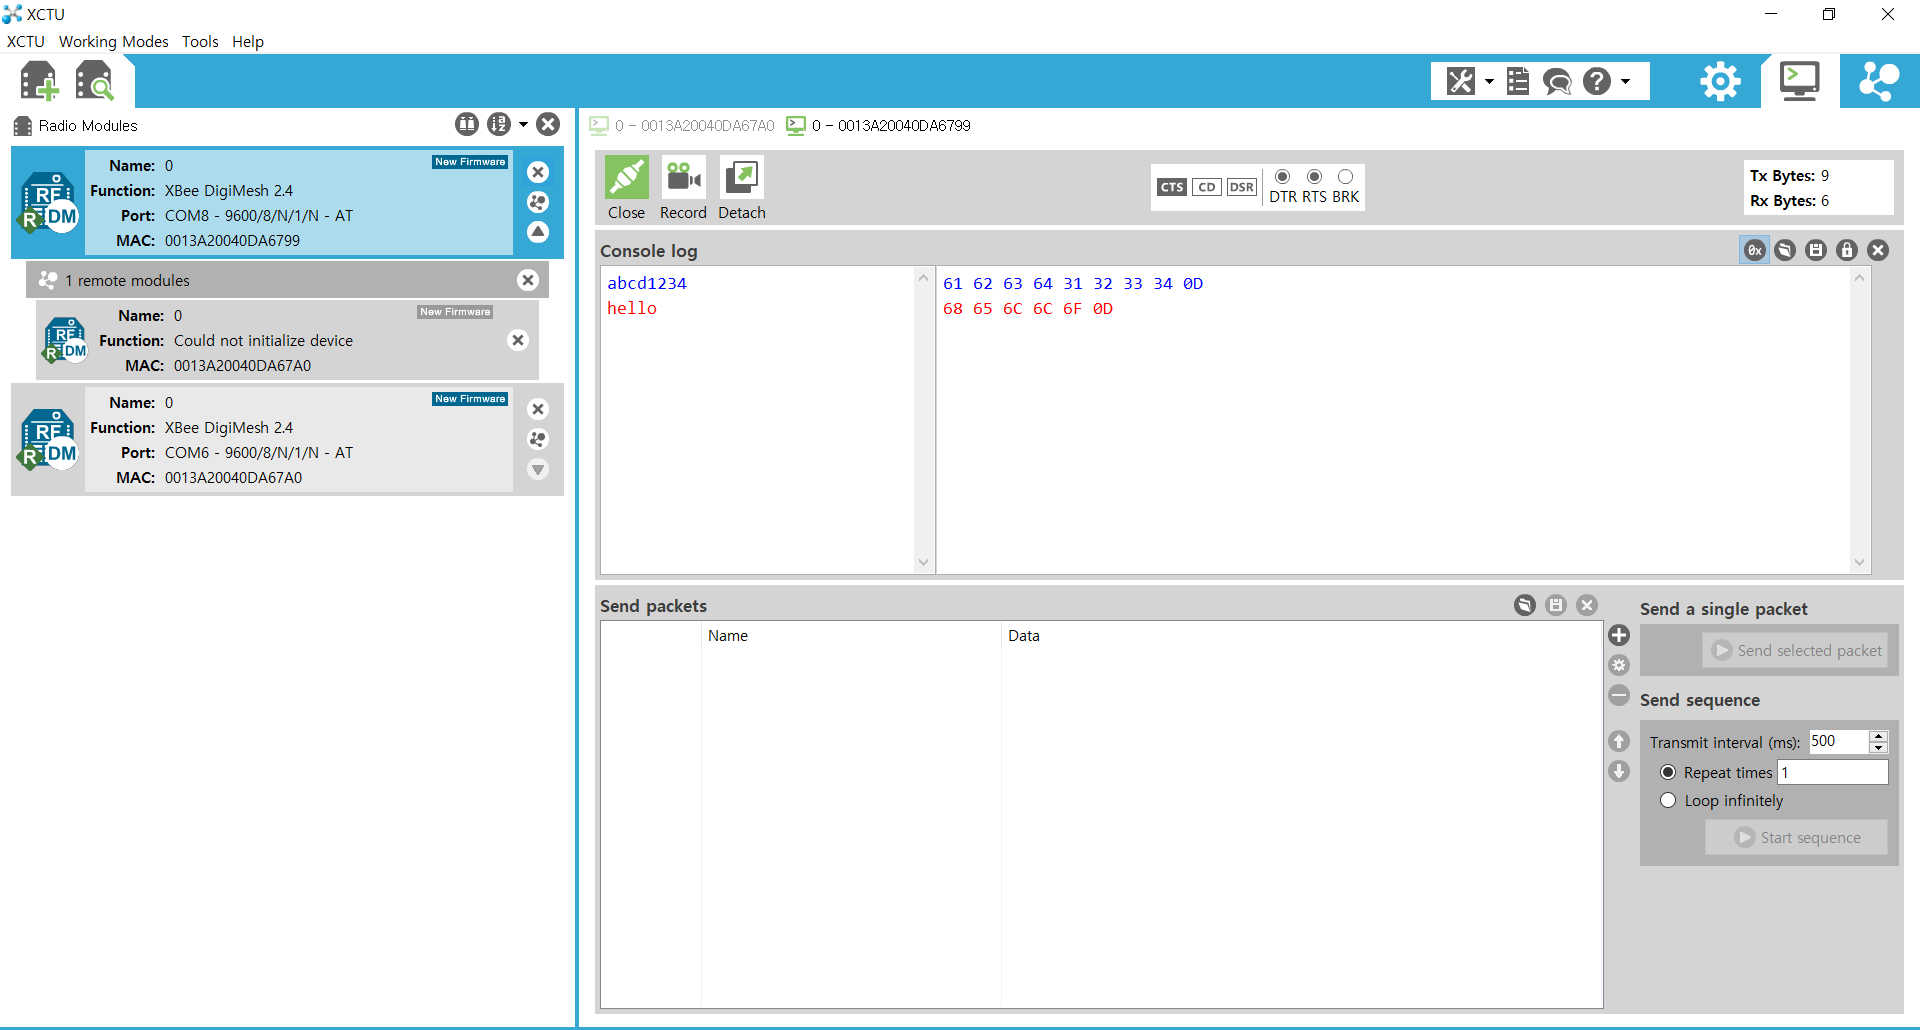
Task: Open the Tools toolbar dropdown arrow
Action: (1489, 82)
